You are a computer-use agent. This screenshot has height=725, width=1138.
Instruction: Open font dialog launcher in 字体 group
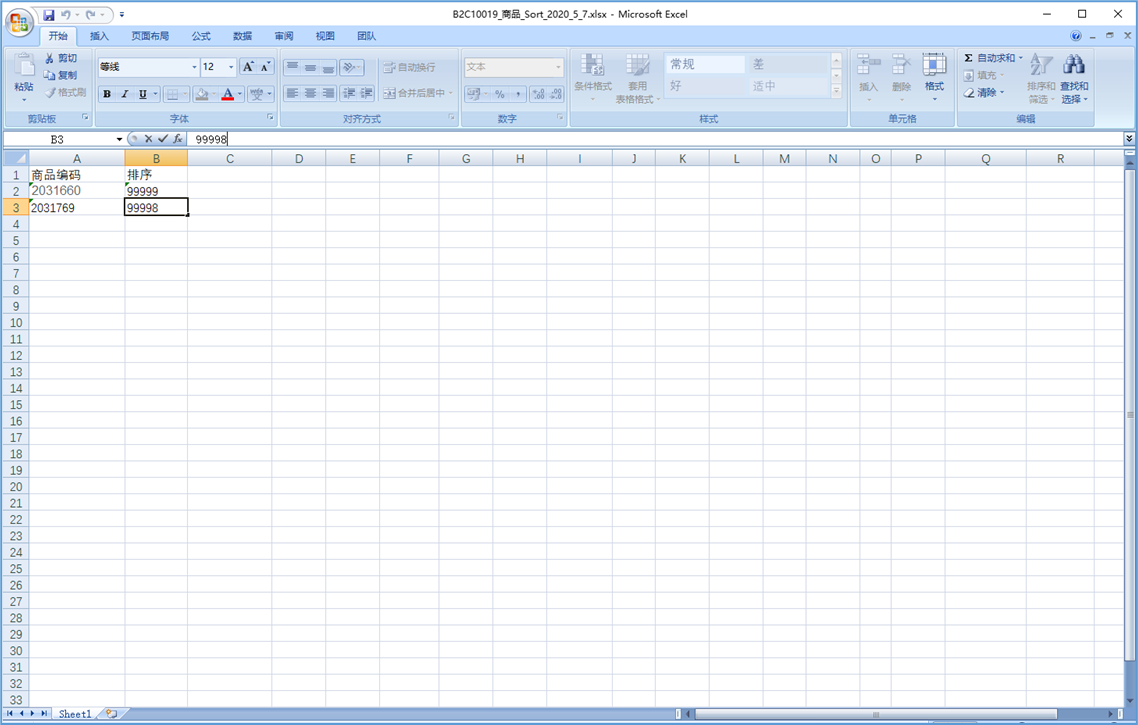pyautogui.click(x=270, y=117)
